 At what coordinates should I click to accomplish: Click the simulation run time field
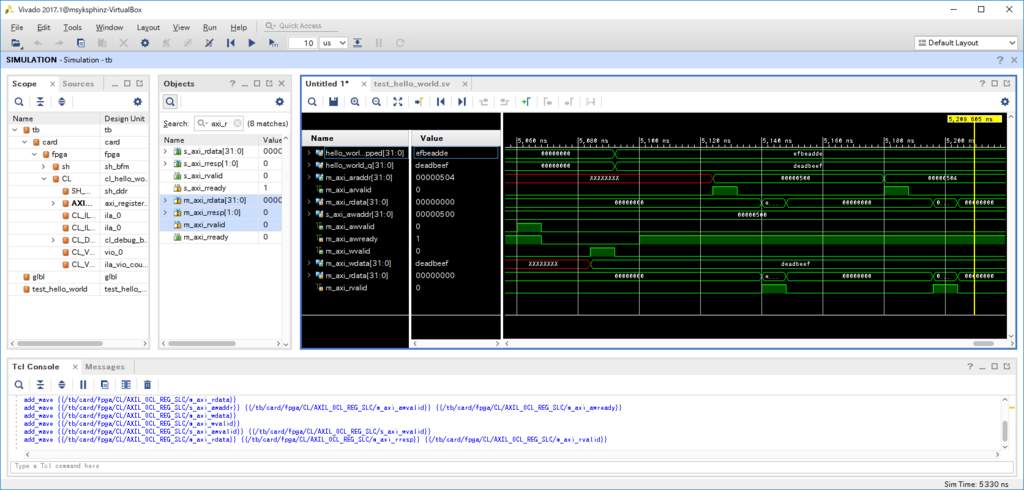tap(302, 42)
